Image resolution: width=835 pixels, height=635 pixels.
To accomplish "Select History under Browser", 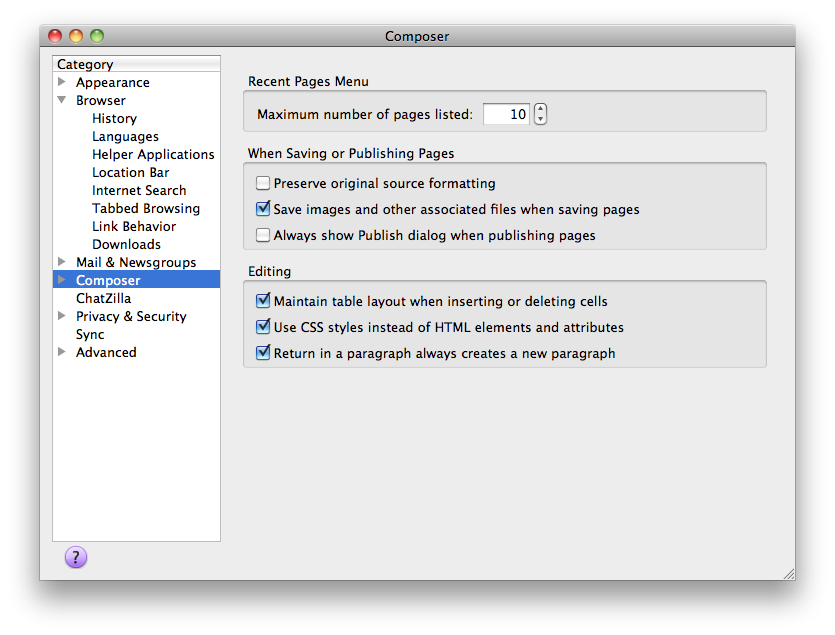I will [x=114, y=118].
